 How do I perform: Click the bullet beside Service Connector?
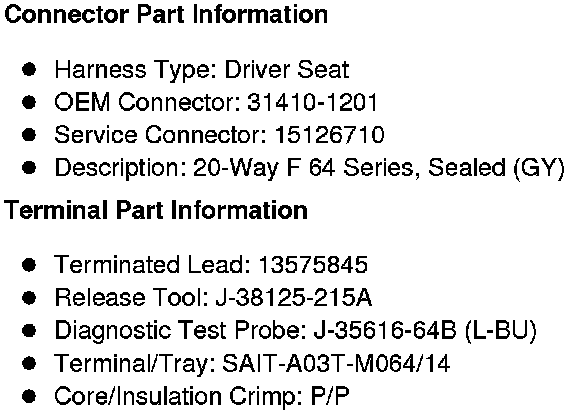click(29, 135)
